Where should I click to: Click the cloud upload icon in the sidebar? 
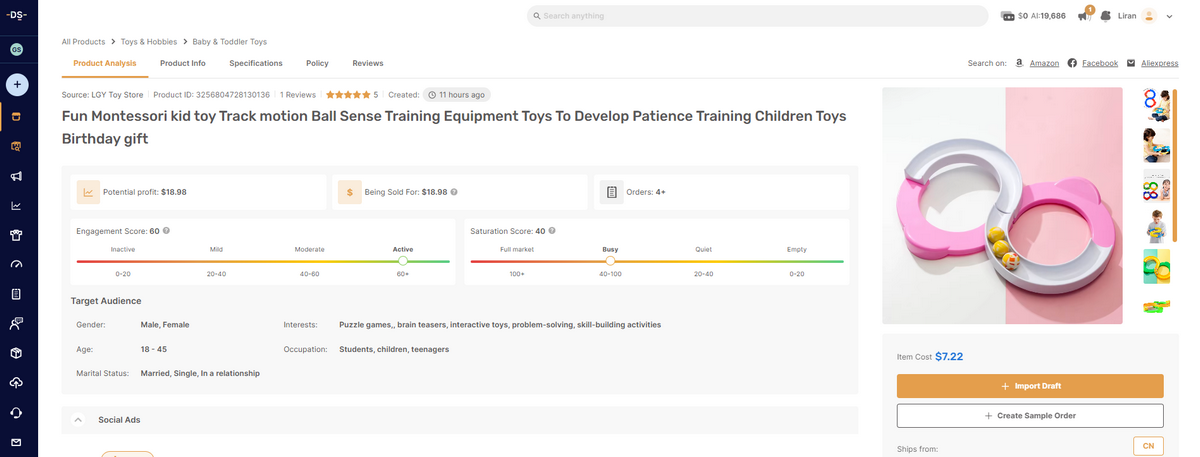tap(17, 383)
